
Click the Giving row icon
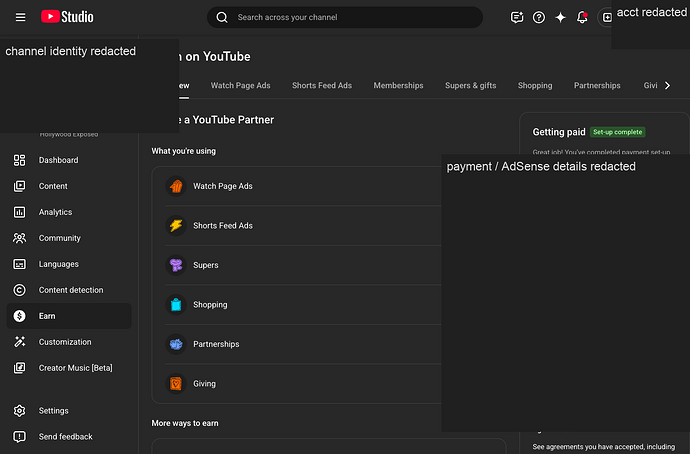(176, 384)
